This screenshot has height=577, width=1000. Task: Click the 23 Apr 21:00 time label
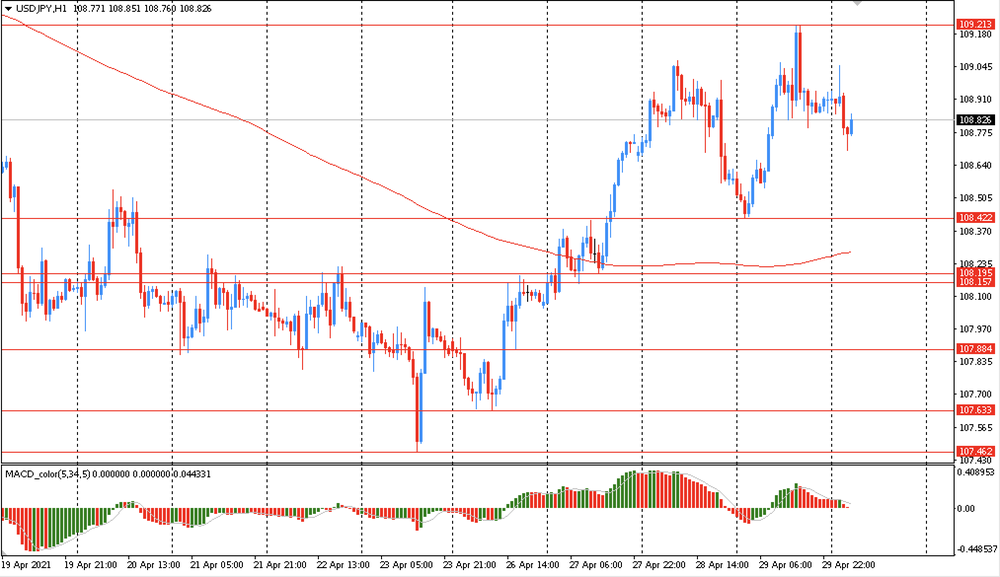[469, 565]
